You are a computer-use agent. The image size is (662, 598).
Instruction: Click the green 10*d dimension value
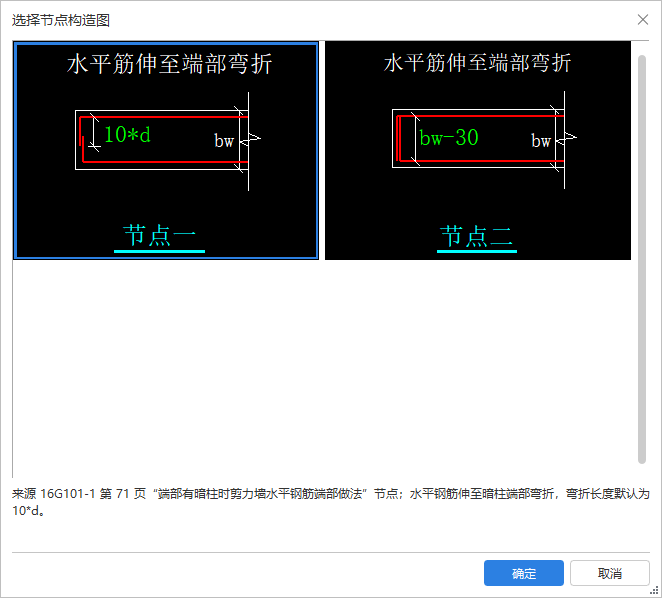(127, 135)
